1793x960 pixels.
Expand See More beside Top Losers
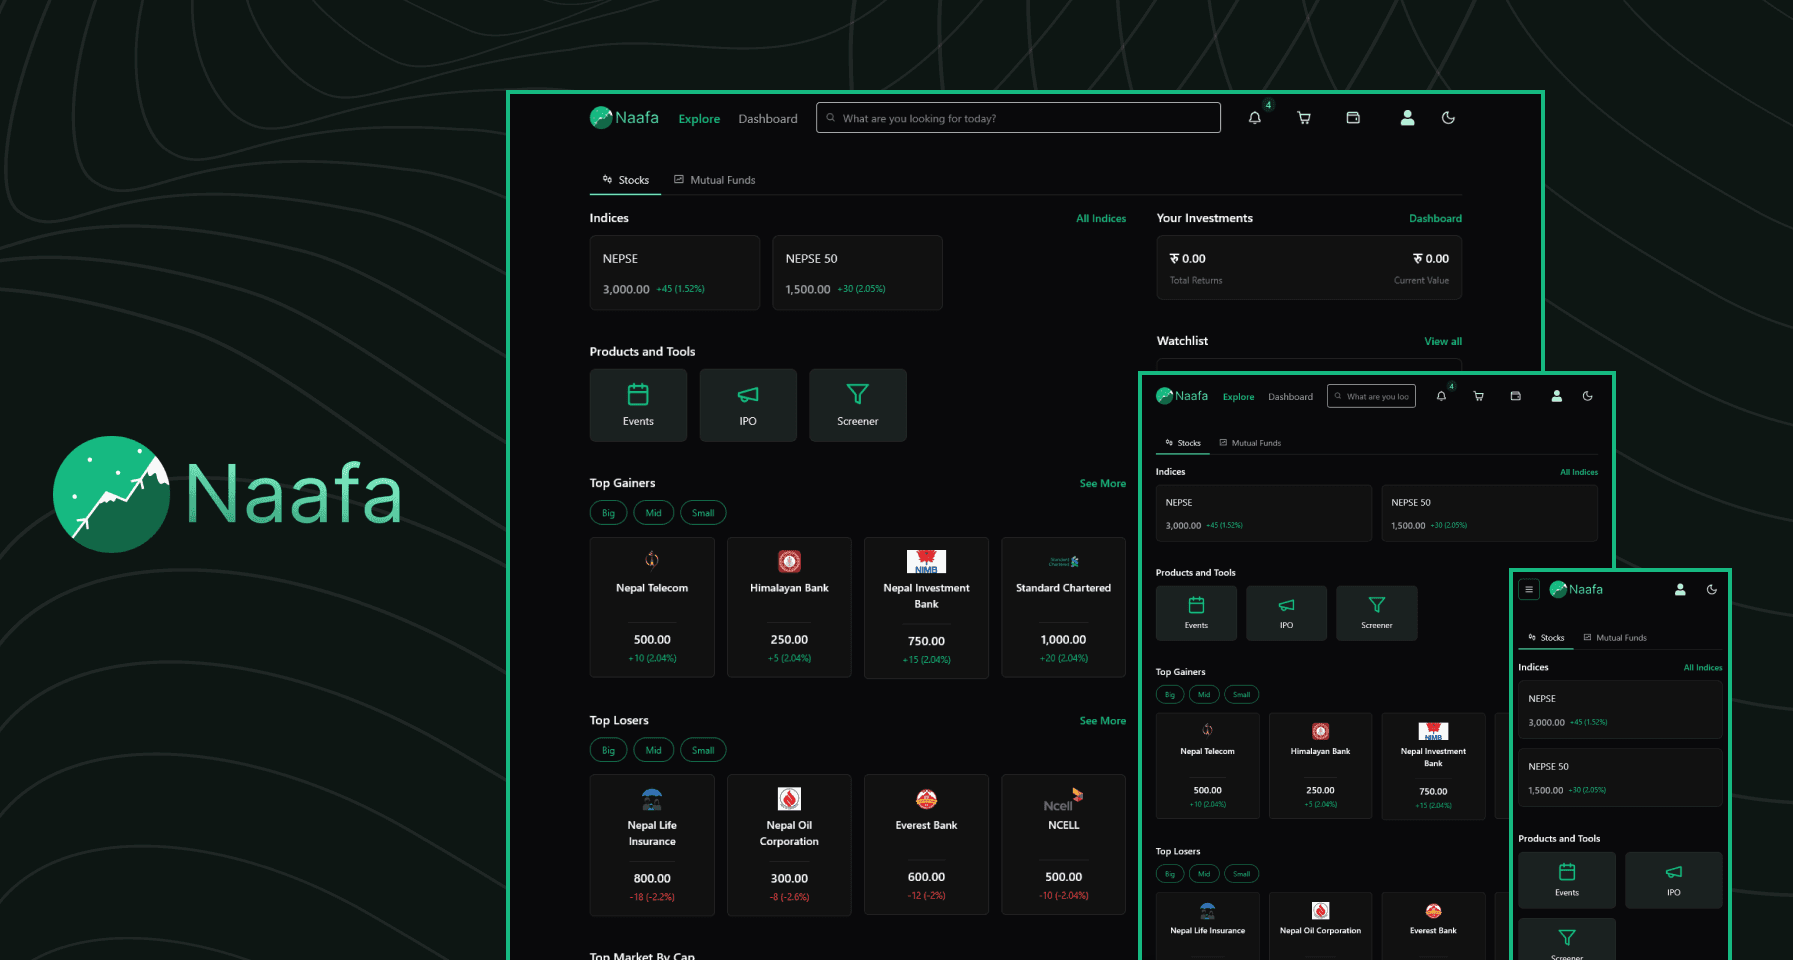pyautogui.click(x=1102, y=721)
